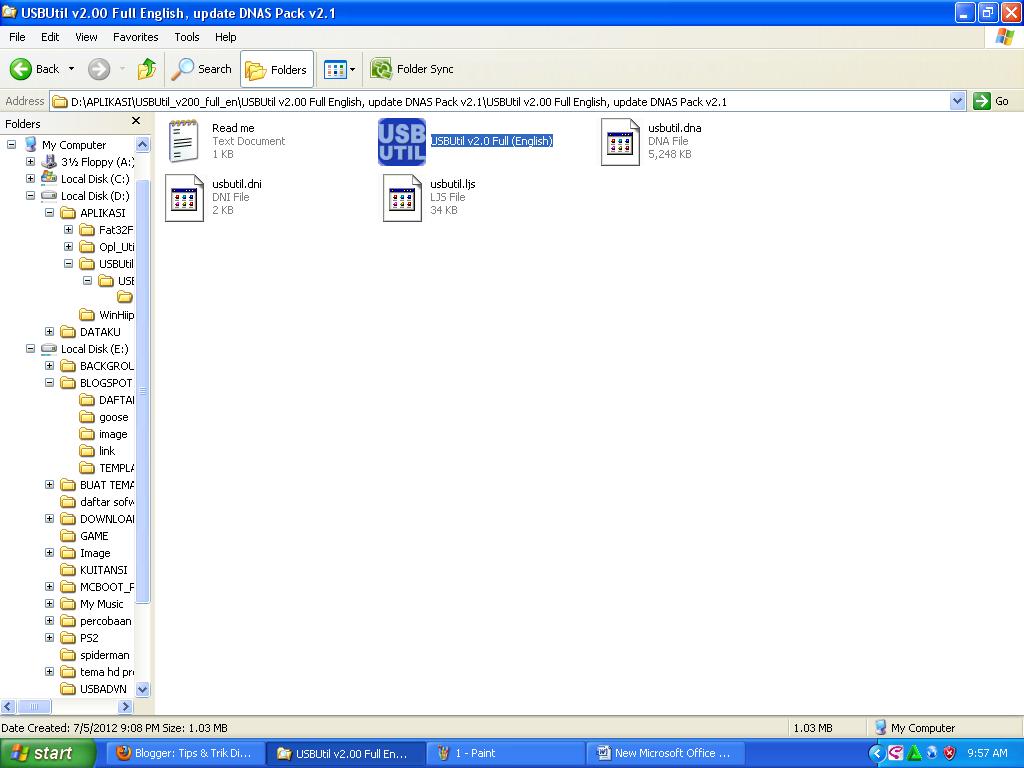Open the Back history dropdown arrow
1024x768 pixels.
click(71, 69)
